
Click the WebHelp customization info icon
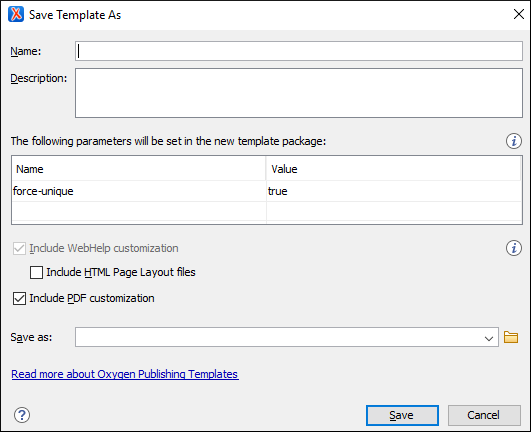(513, 248)
